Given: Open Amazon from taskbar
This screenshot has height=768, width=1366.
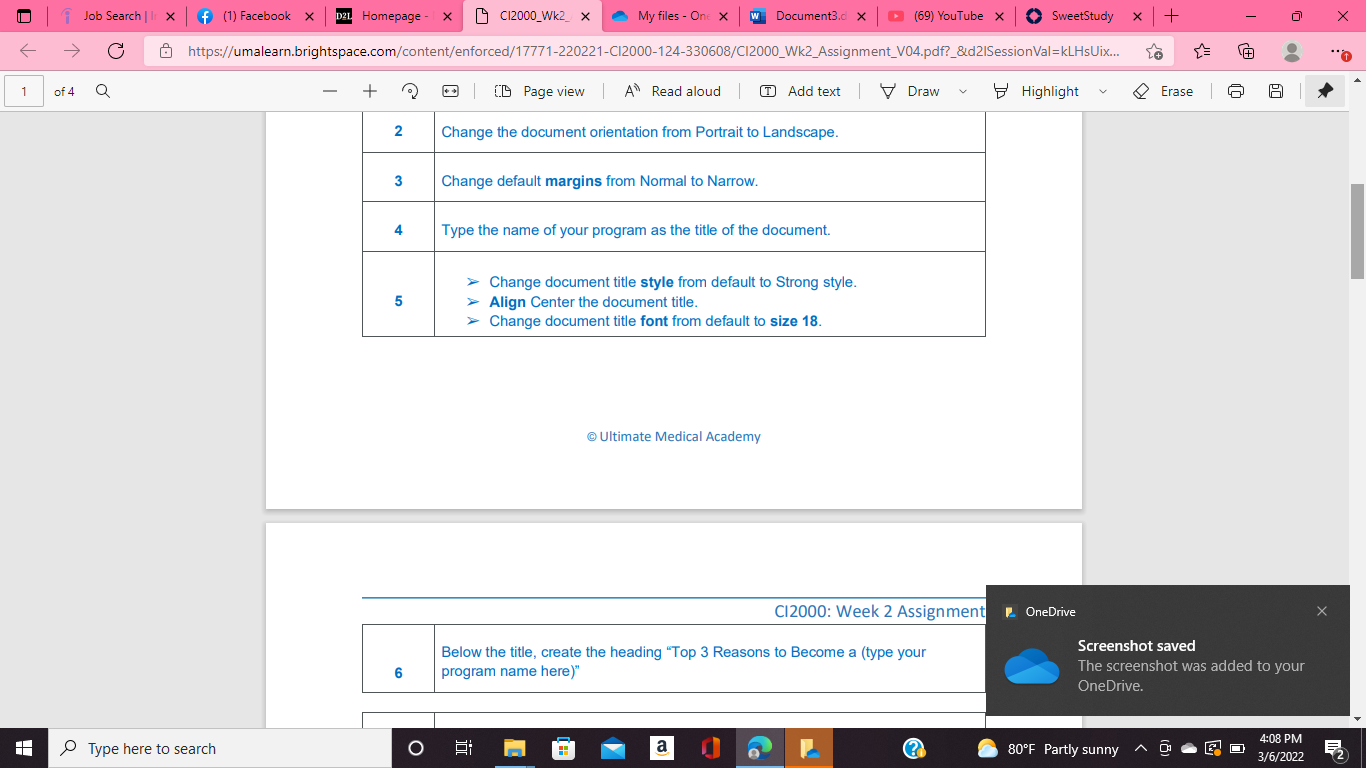Looking at the screenshot, I should 661,748.
